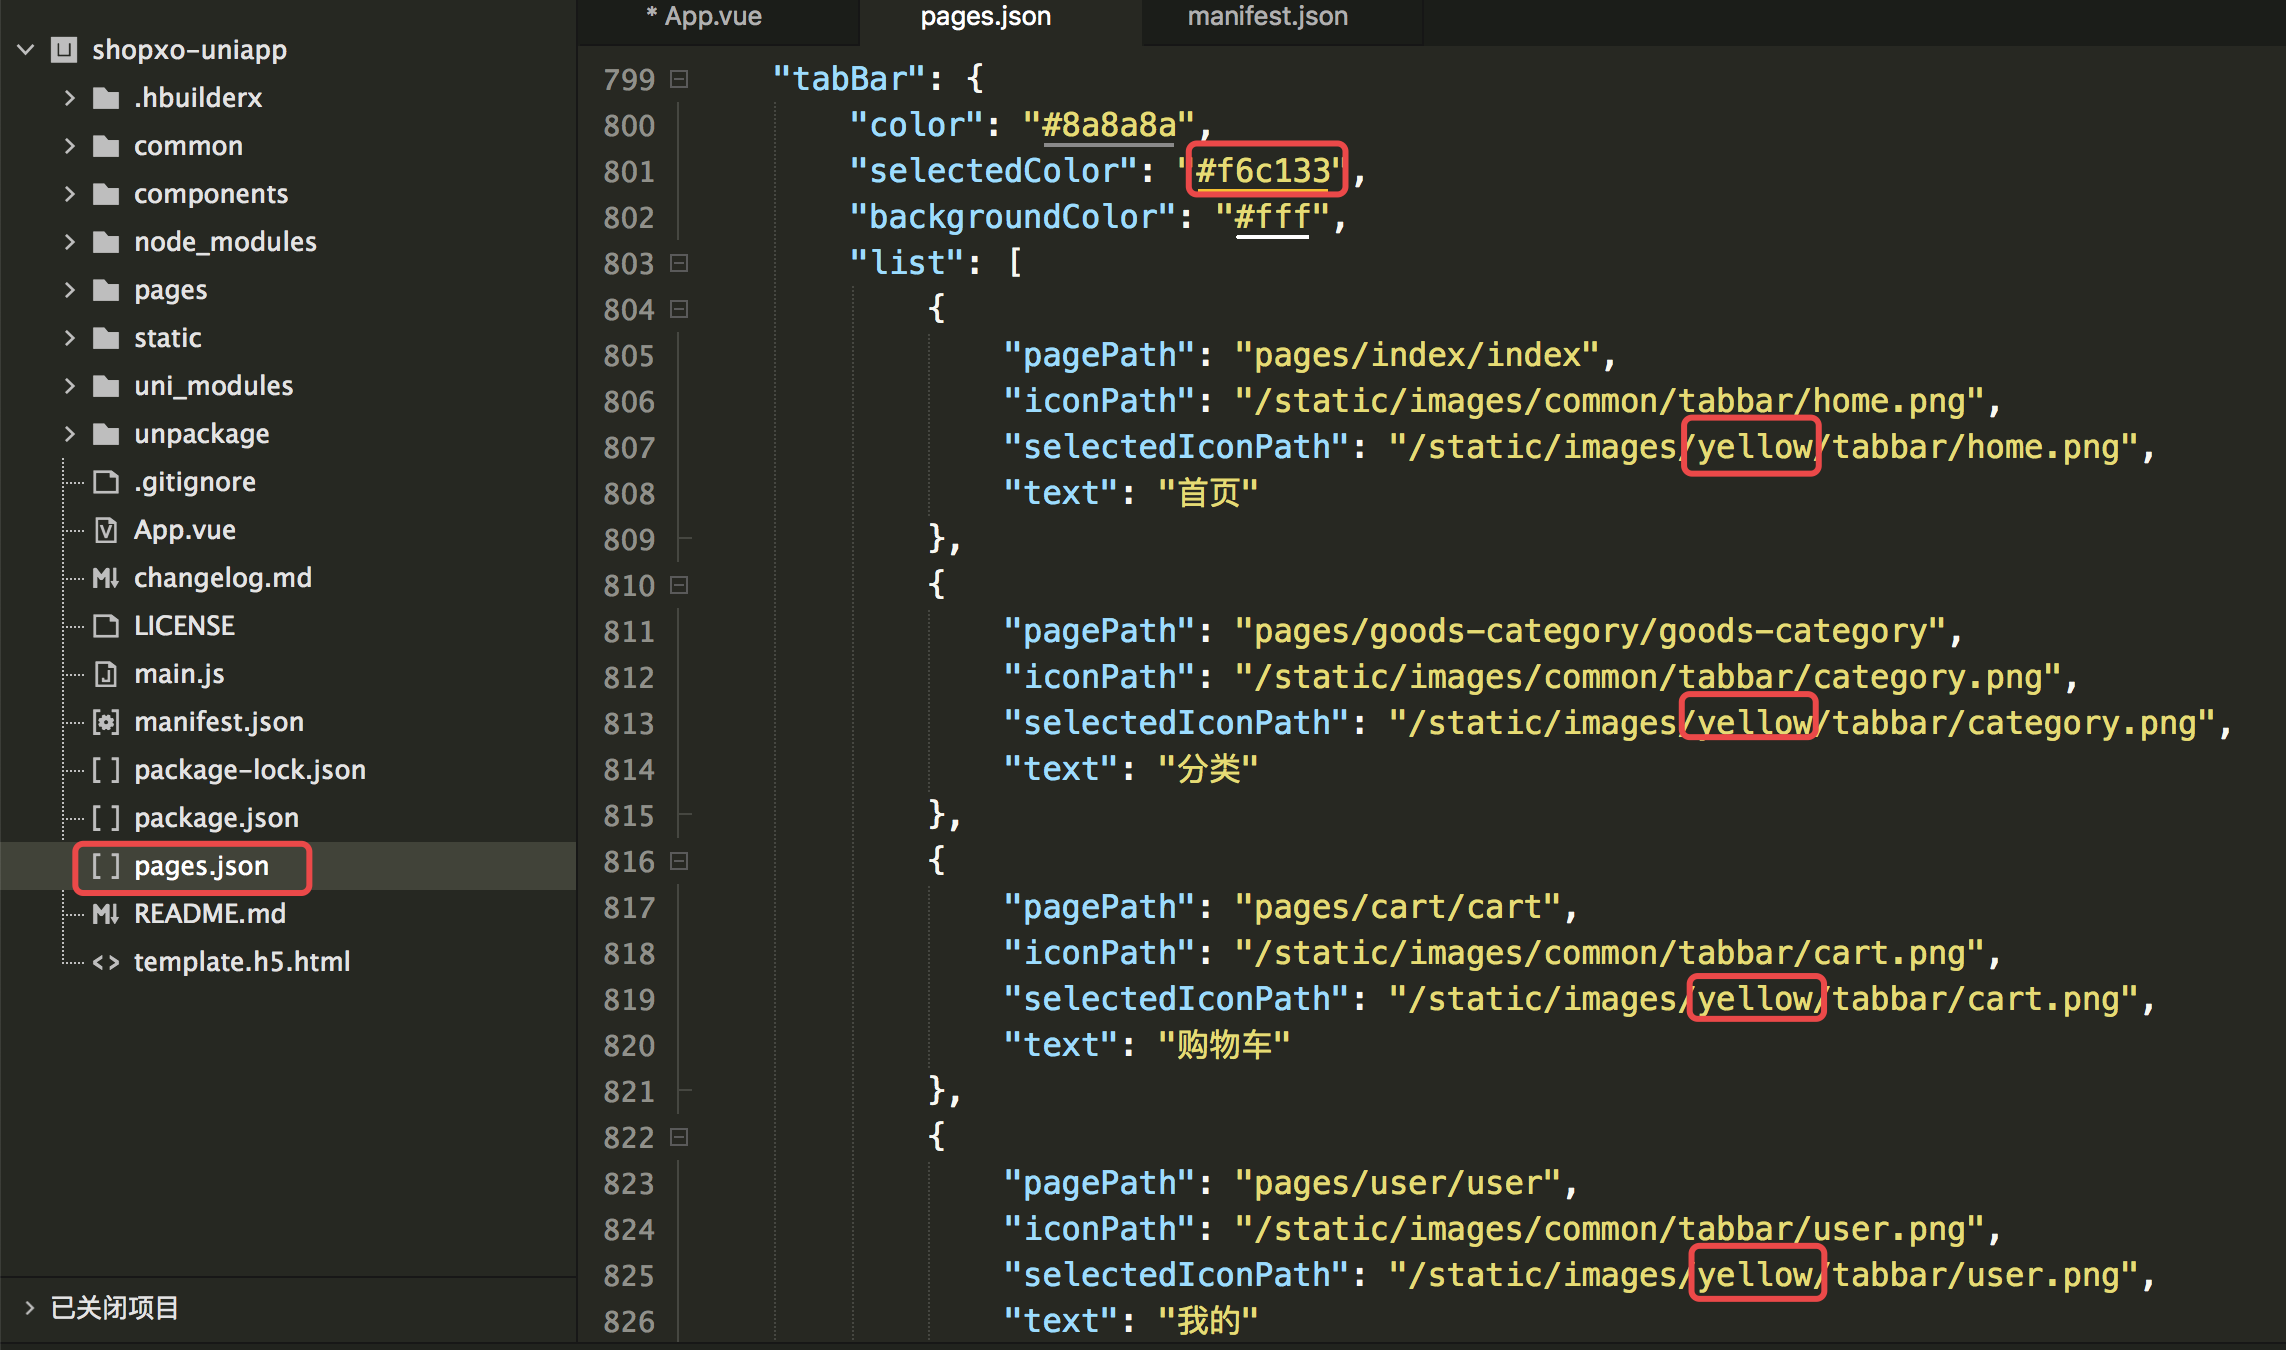The image size is (2286, 1350).
Task: Click the template.h5.html code brackets icon
Action: click(106, 962)
